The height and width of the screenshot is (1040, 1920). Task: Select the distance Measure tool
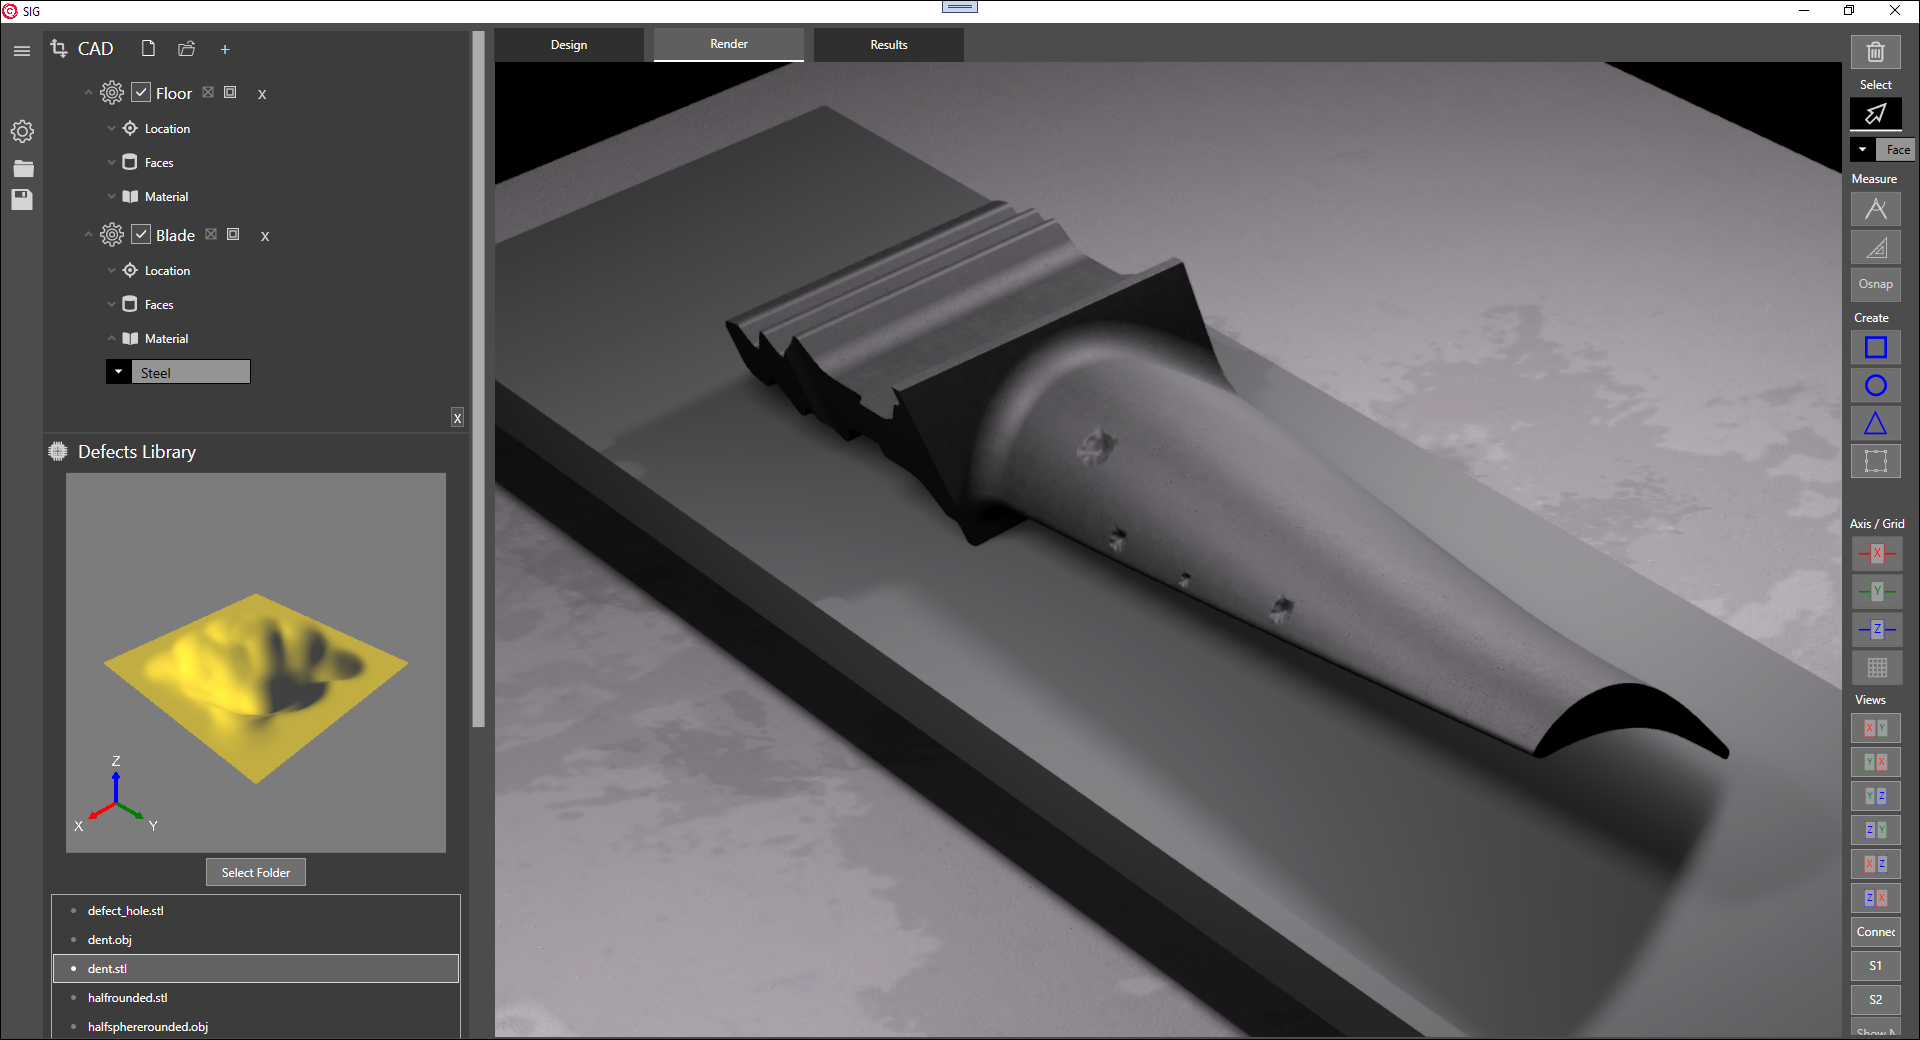1875,209
